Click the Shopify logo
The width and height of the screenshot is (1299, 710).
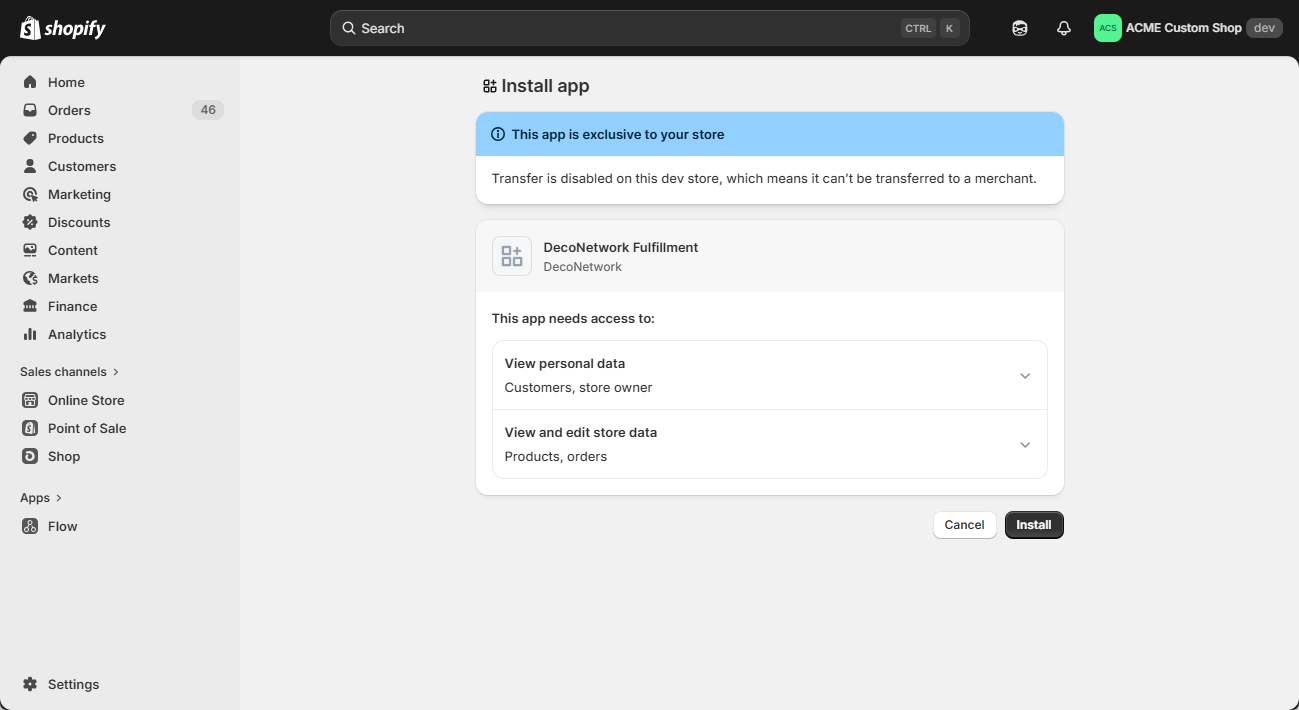(x=63, y=28)
